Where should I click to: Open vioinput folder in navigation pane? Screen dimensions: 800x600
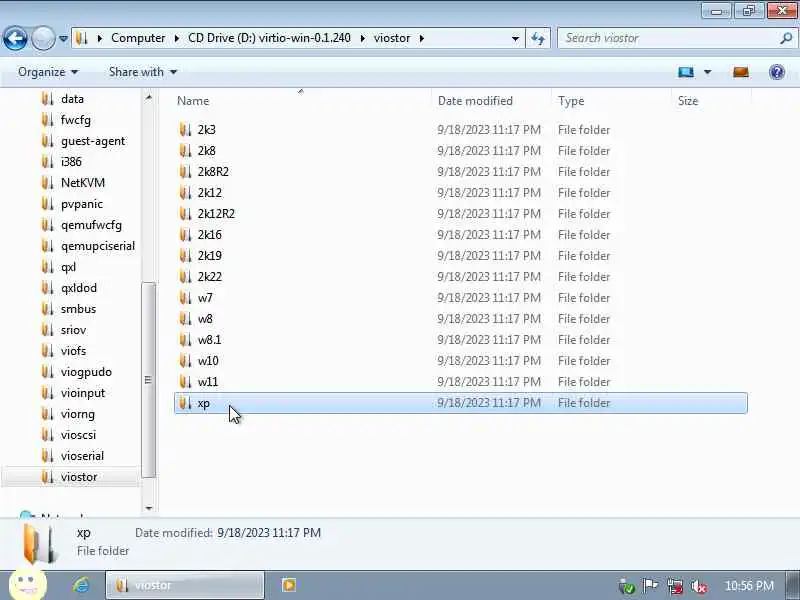83,393
